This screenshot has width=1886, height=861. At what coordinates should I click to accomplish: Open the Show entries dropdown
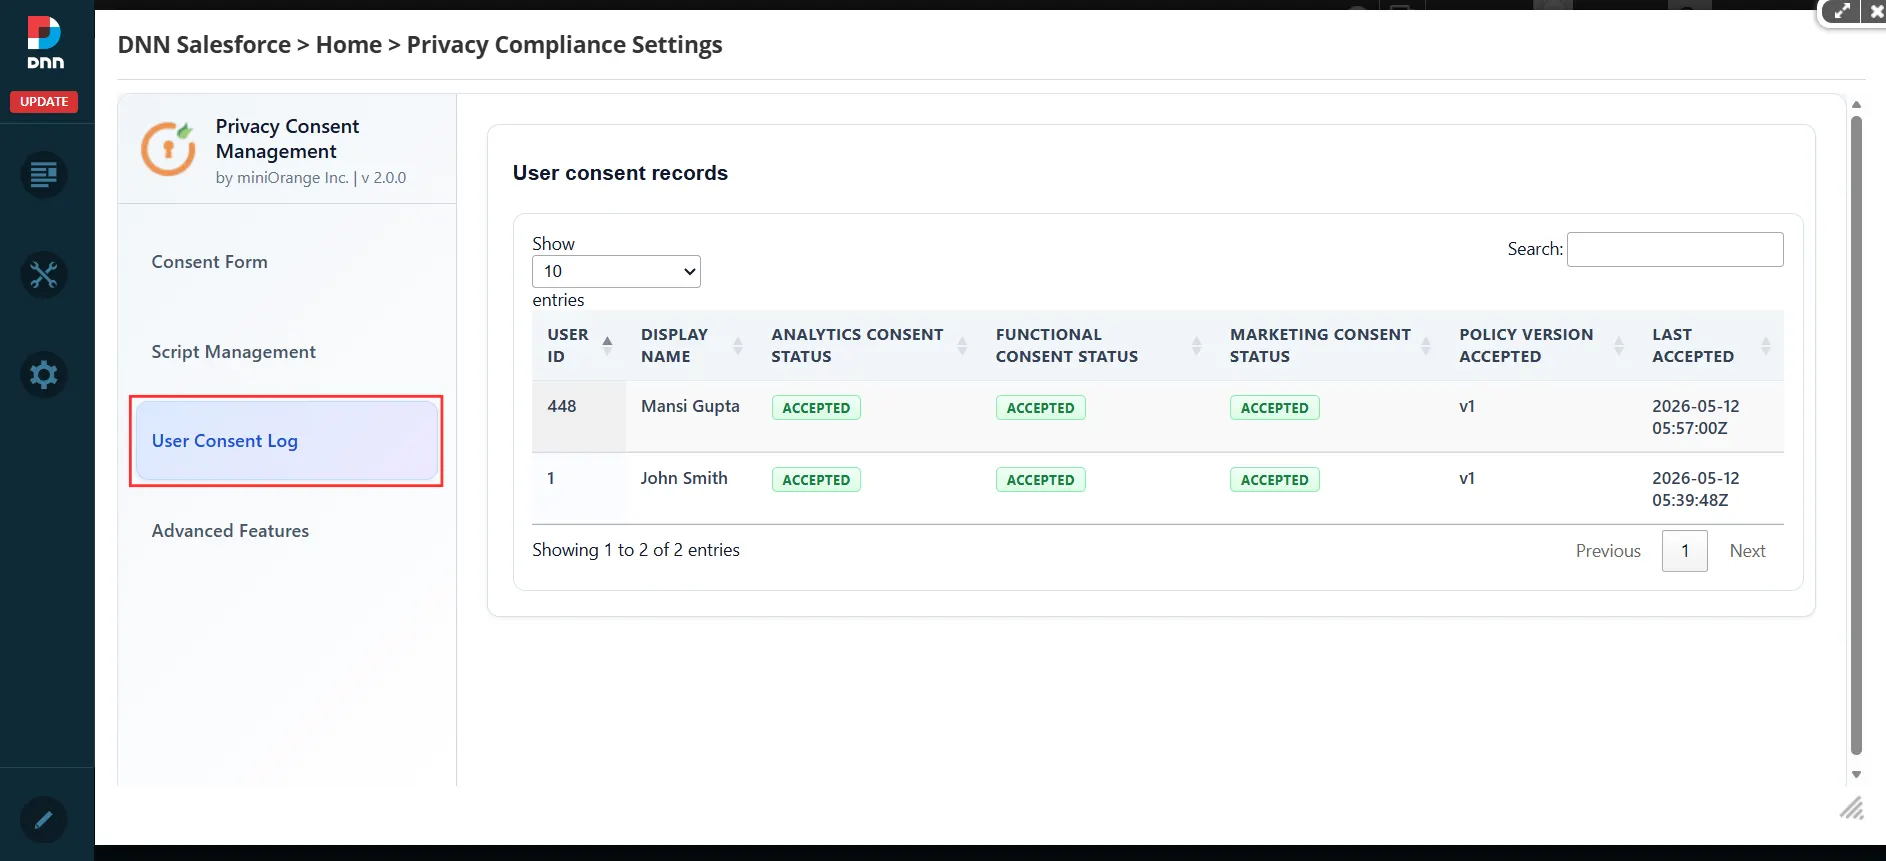(616, 271)
